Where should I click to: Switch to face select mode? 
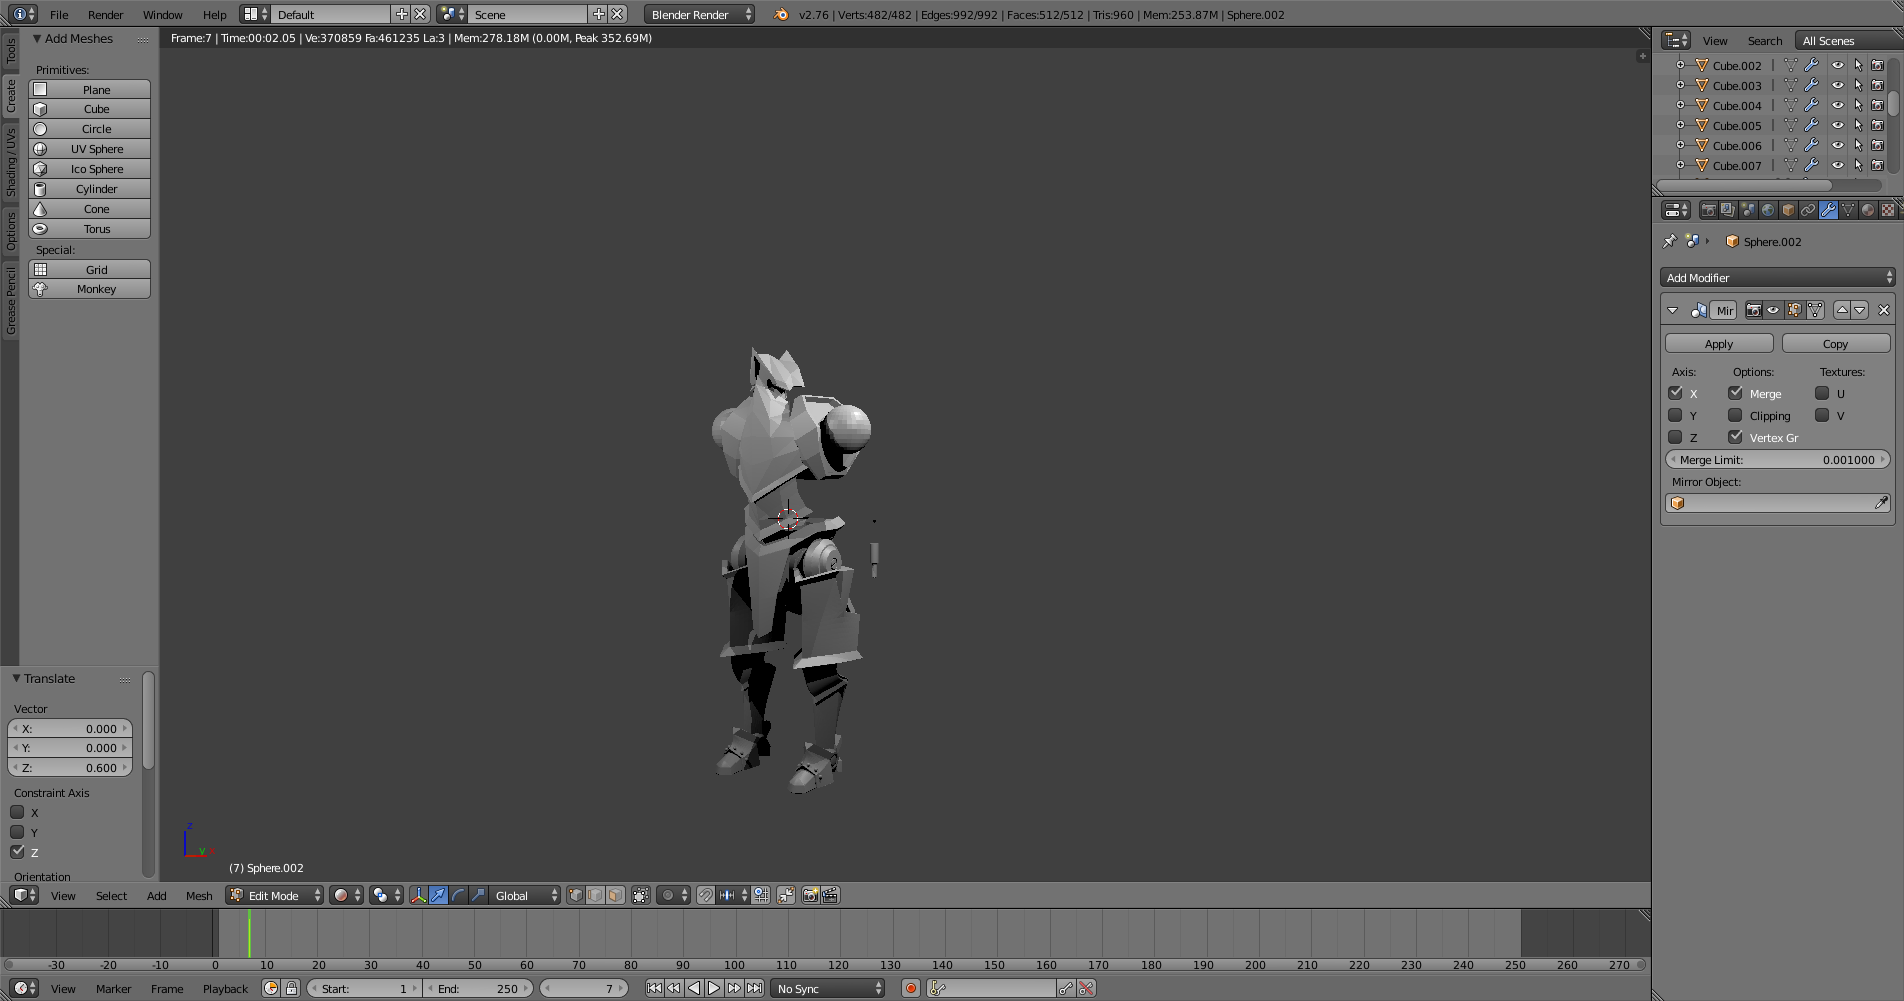click(x=615, y=896)
